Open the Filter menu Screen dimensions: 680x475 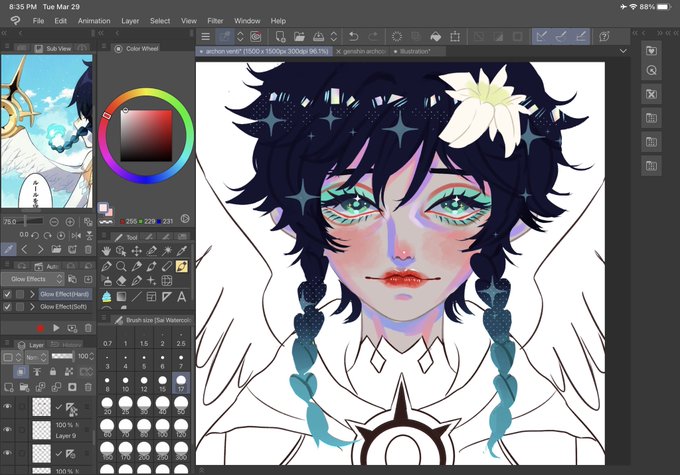pyautogui.click(x=215, y=21)
